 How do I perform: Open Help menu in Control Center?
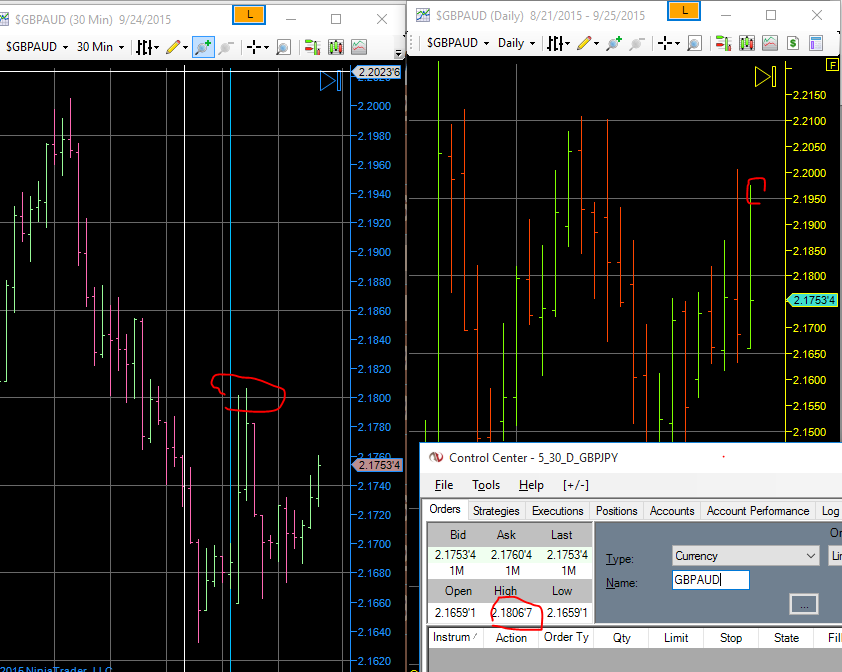pyautogui.click(x=531, y=485)
